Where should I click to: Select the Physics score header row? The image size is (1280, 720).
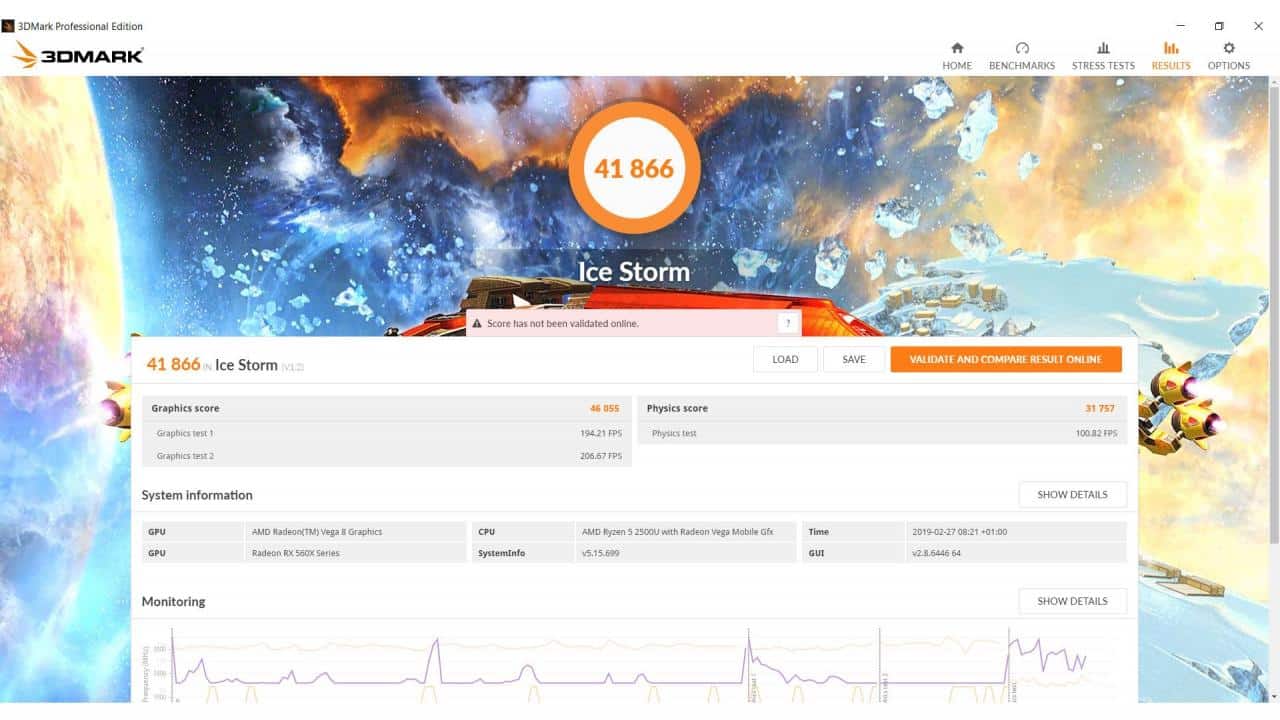[881, 408]
